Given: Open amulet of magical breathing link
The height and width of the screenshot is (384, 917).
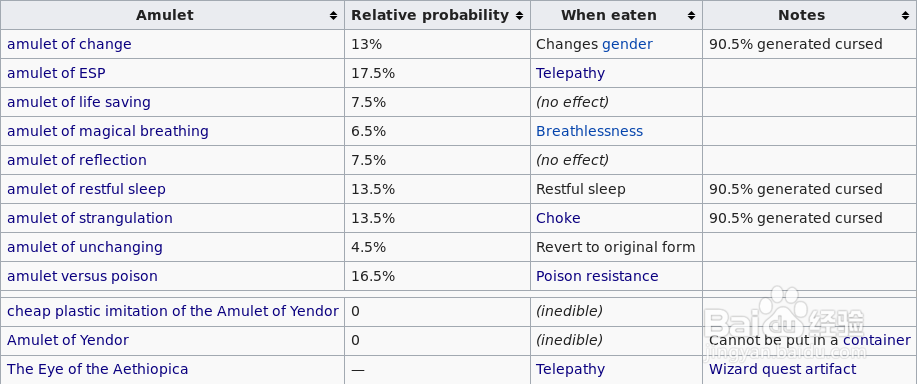Looking at the screenshot, I should pos(108,131).
